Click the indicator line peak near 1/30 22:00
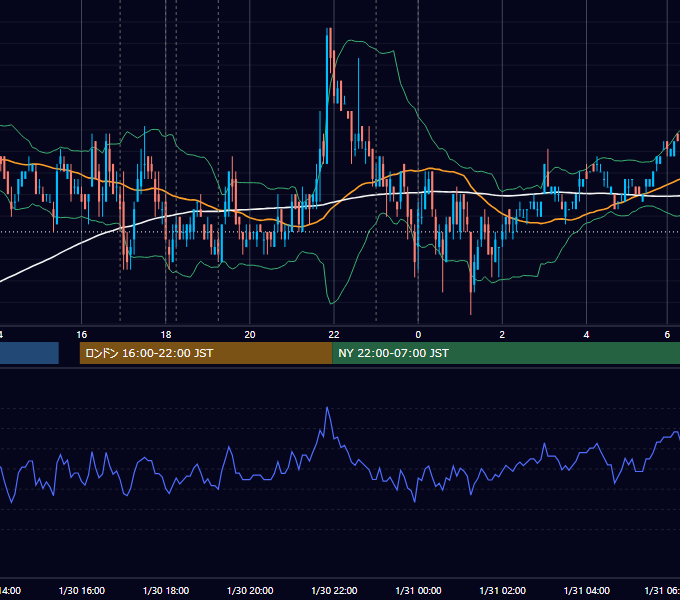Image resolution: width=680 pixels, height=600 pixels. click(327, 408)
